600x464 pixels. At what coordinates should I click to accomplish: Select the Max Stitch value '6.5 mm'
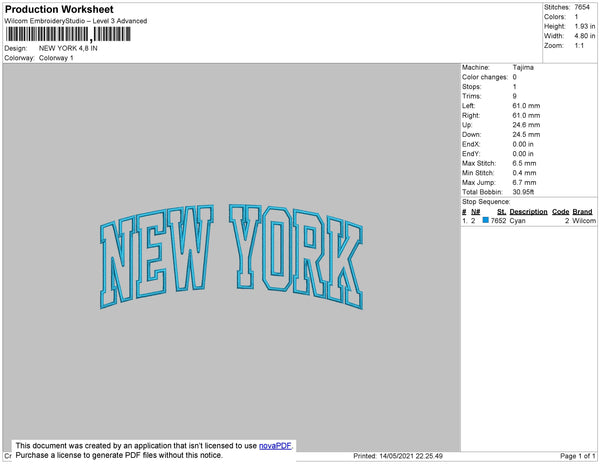[x=524, y=163]
